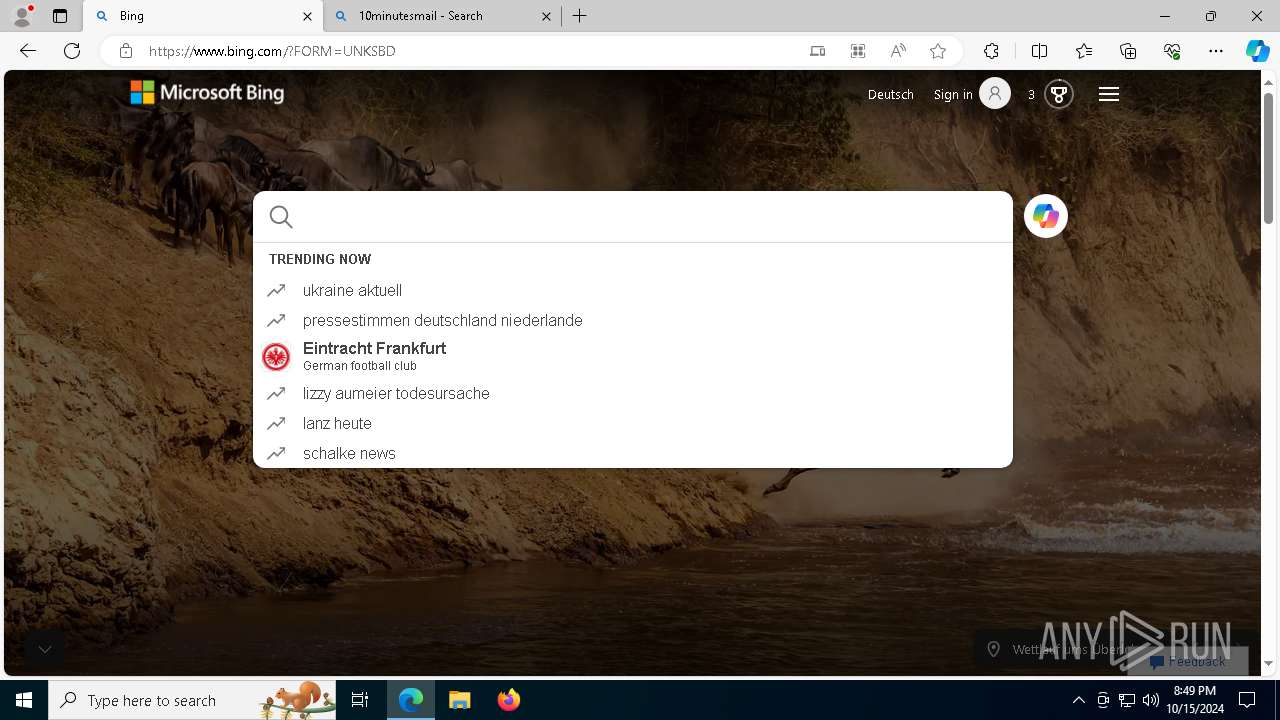The height and width of the screenshot is (720, 1280).
Task: Switch to the 10minutesmail - Search tab
Action: (x=442, y=16)
